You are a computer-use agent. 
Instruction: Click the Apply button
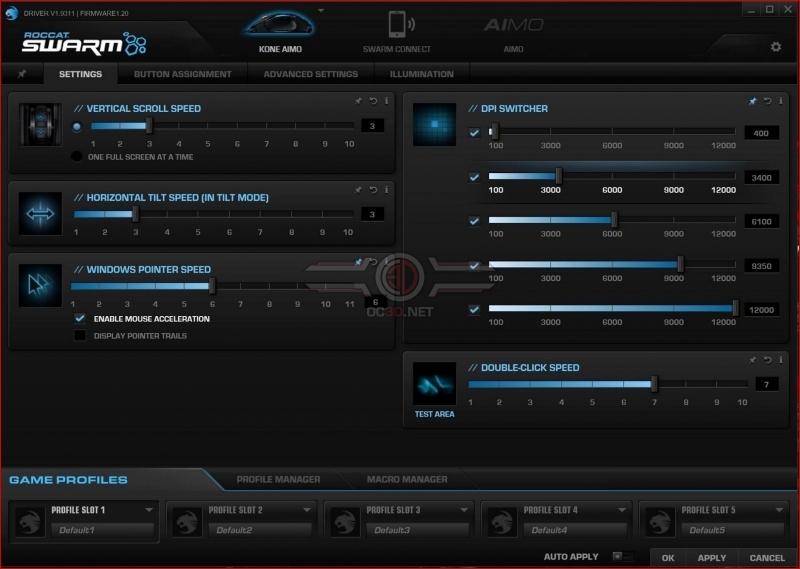[x=712, y=558]
